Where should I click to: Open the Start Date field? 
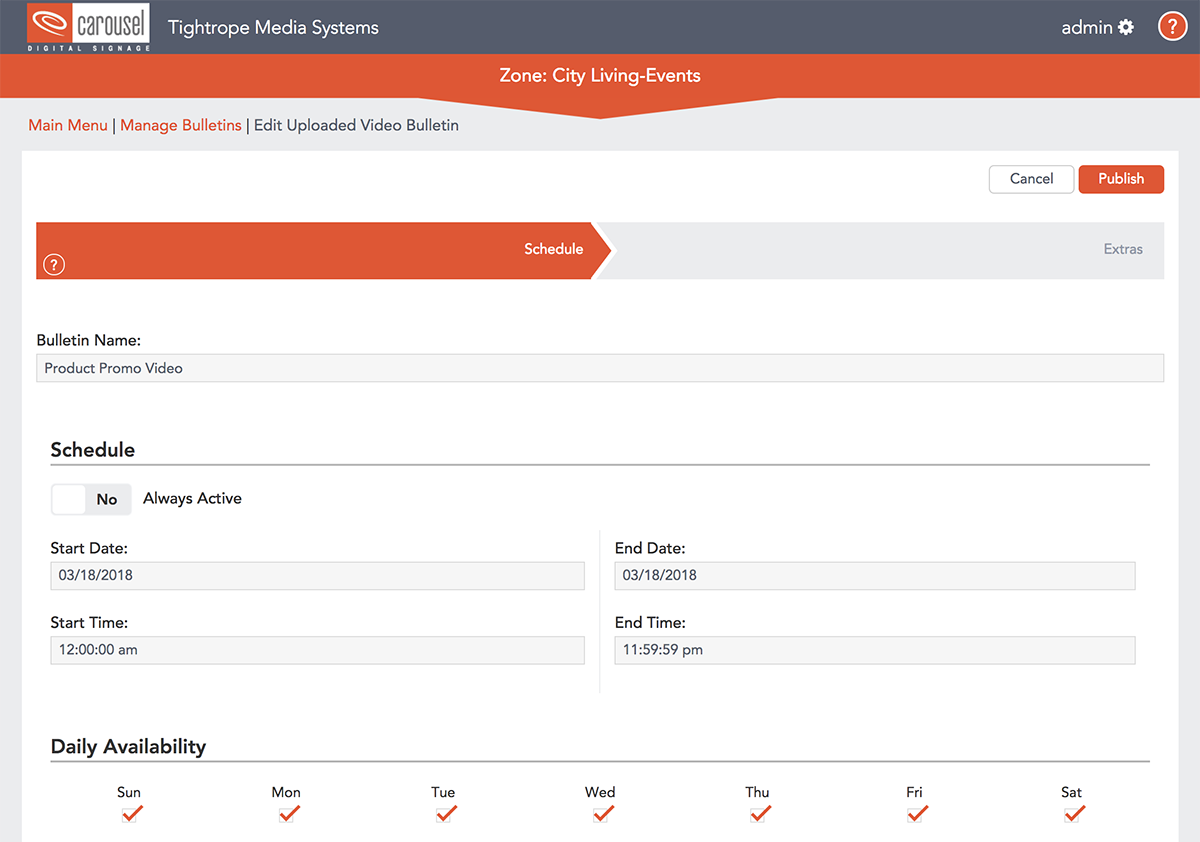coord(317,575)
